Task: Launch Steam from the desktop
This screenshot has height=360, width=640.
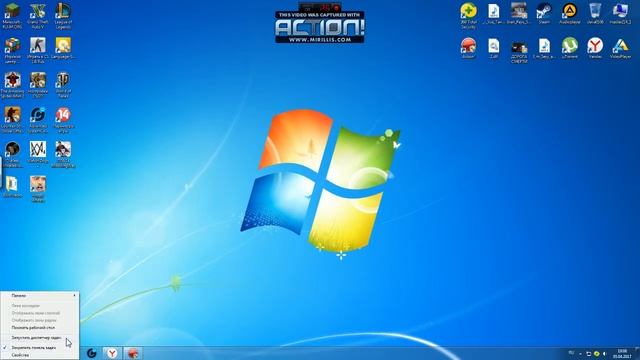Action: click(544, 14)
